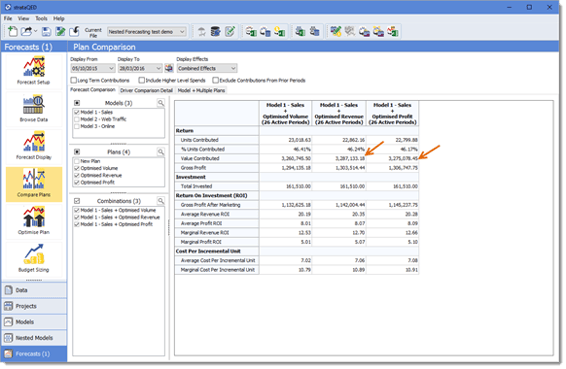Open Forecast Setup in the sidebar
This screenshot has width=566, height=369.
(x=34, y=70)
